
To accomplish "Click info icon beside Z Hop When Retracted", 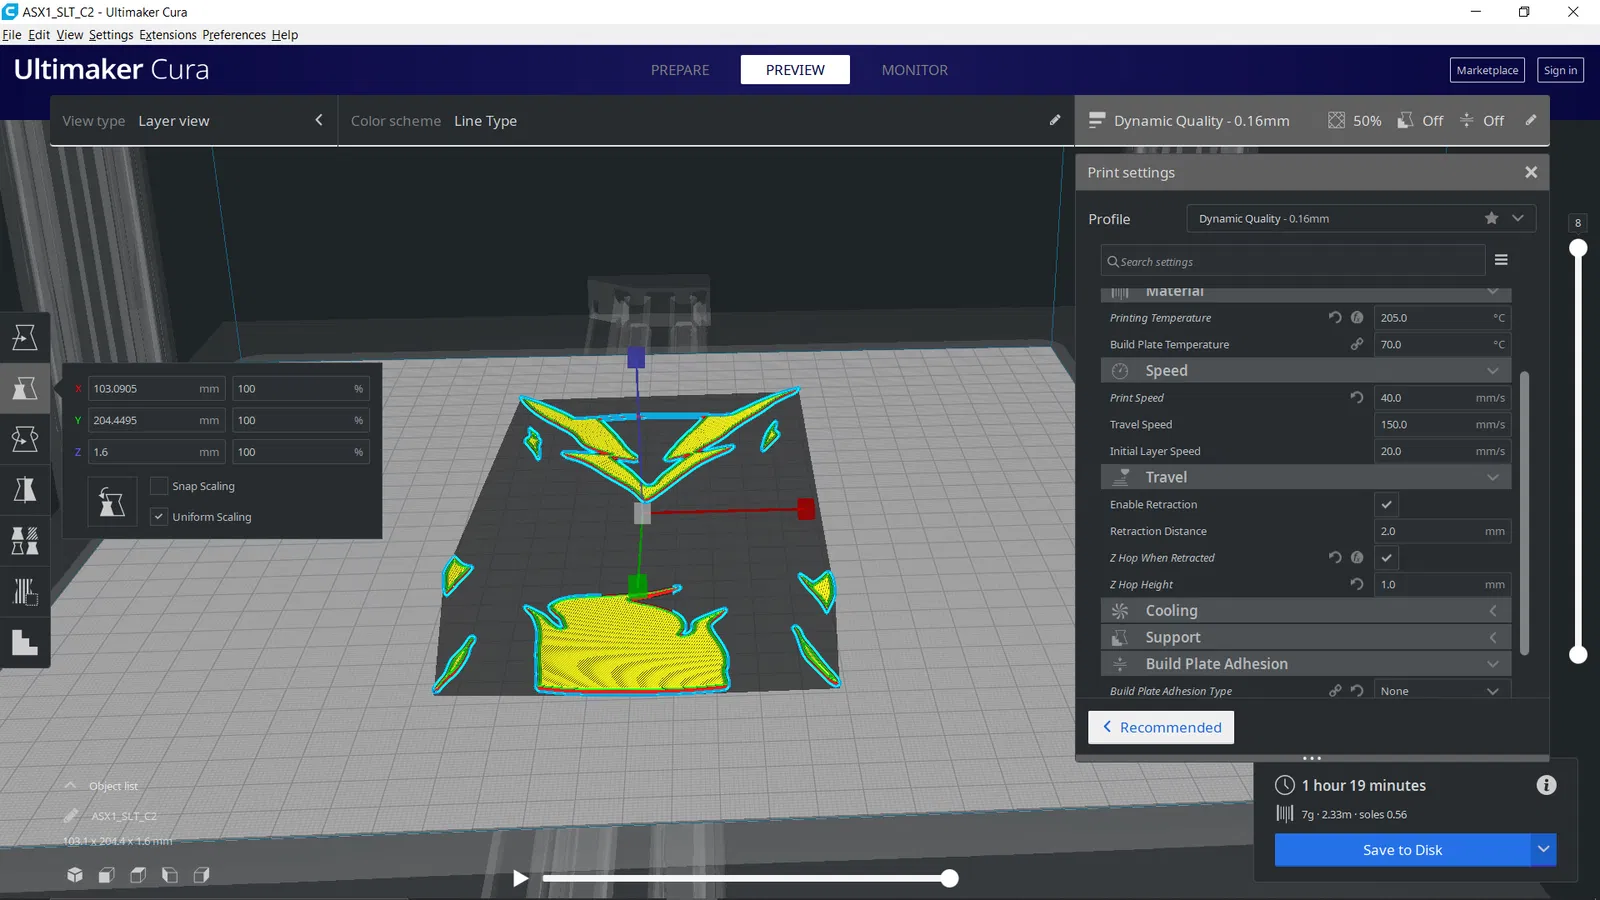I will pos(1357,557).
